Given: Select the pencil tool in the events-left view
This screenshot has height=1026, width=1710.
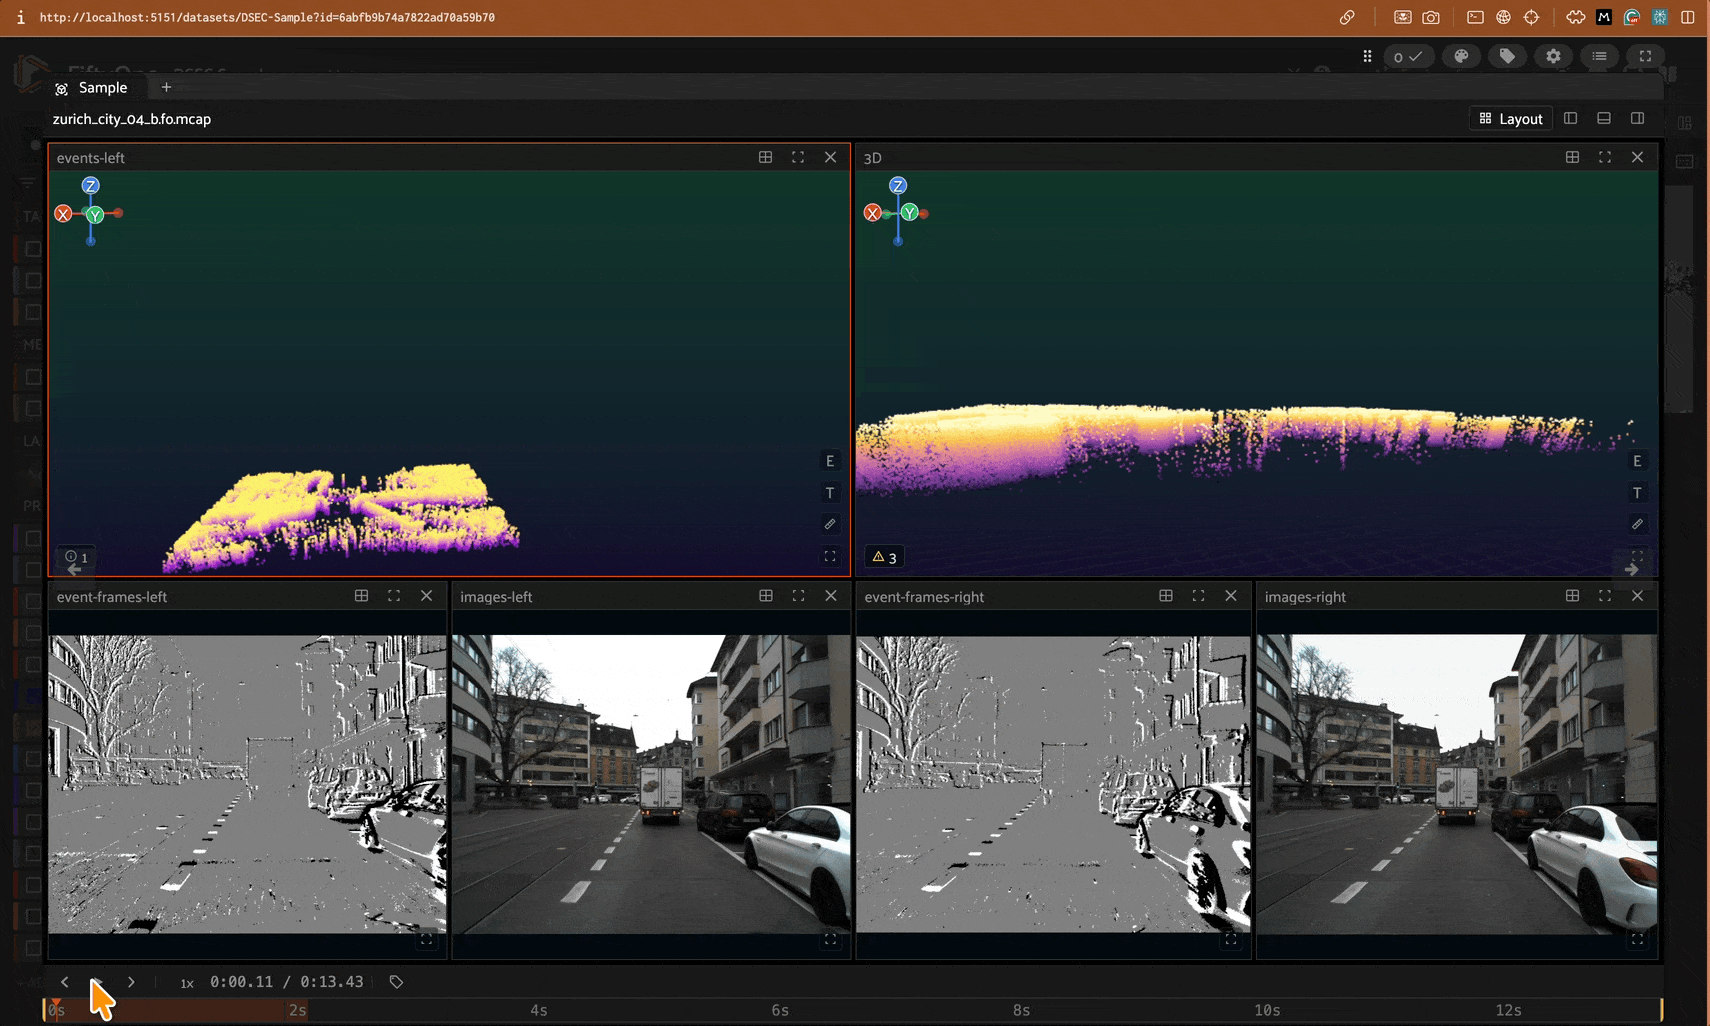Looking at the screenshot, I should 830,524.
